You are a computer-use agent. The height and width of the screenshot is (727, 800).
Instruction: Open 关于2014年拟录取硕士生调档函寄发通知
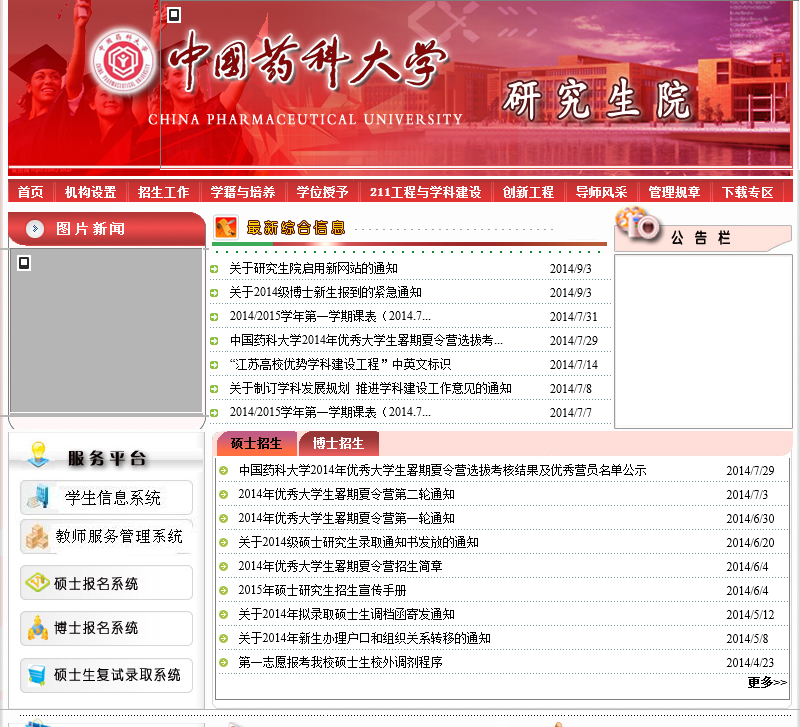click(x=346, y=614)
